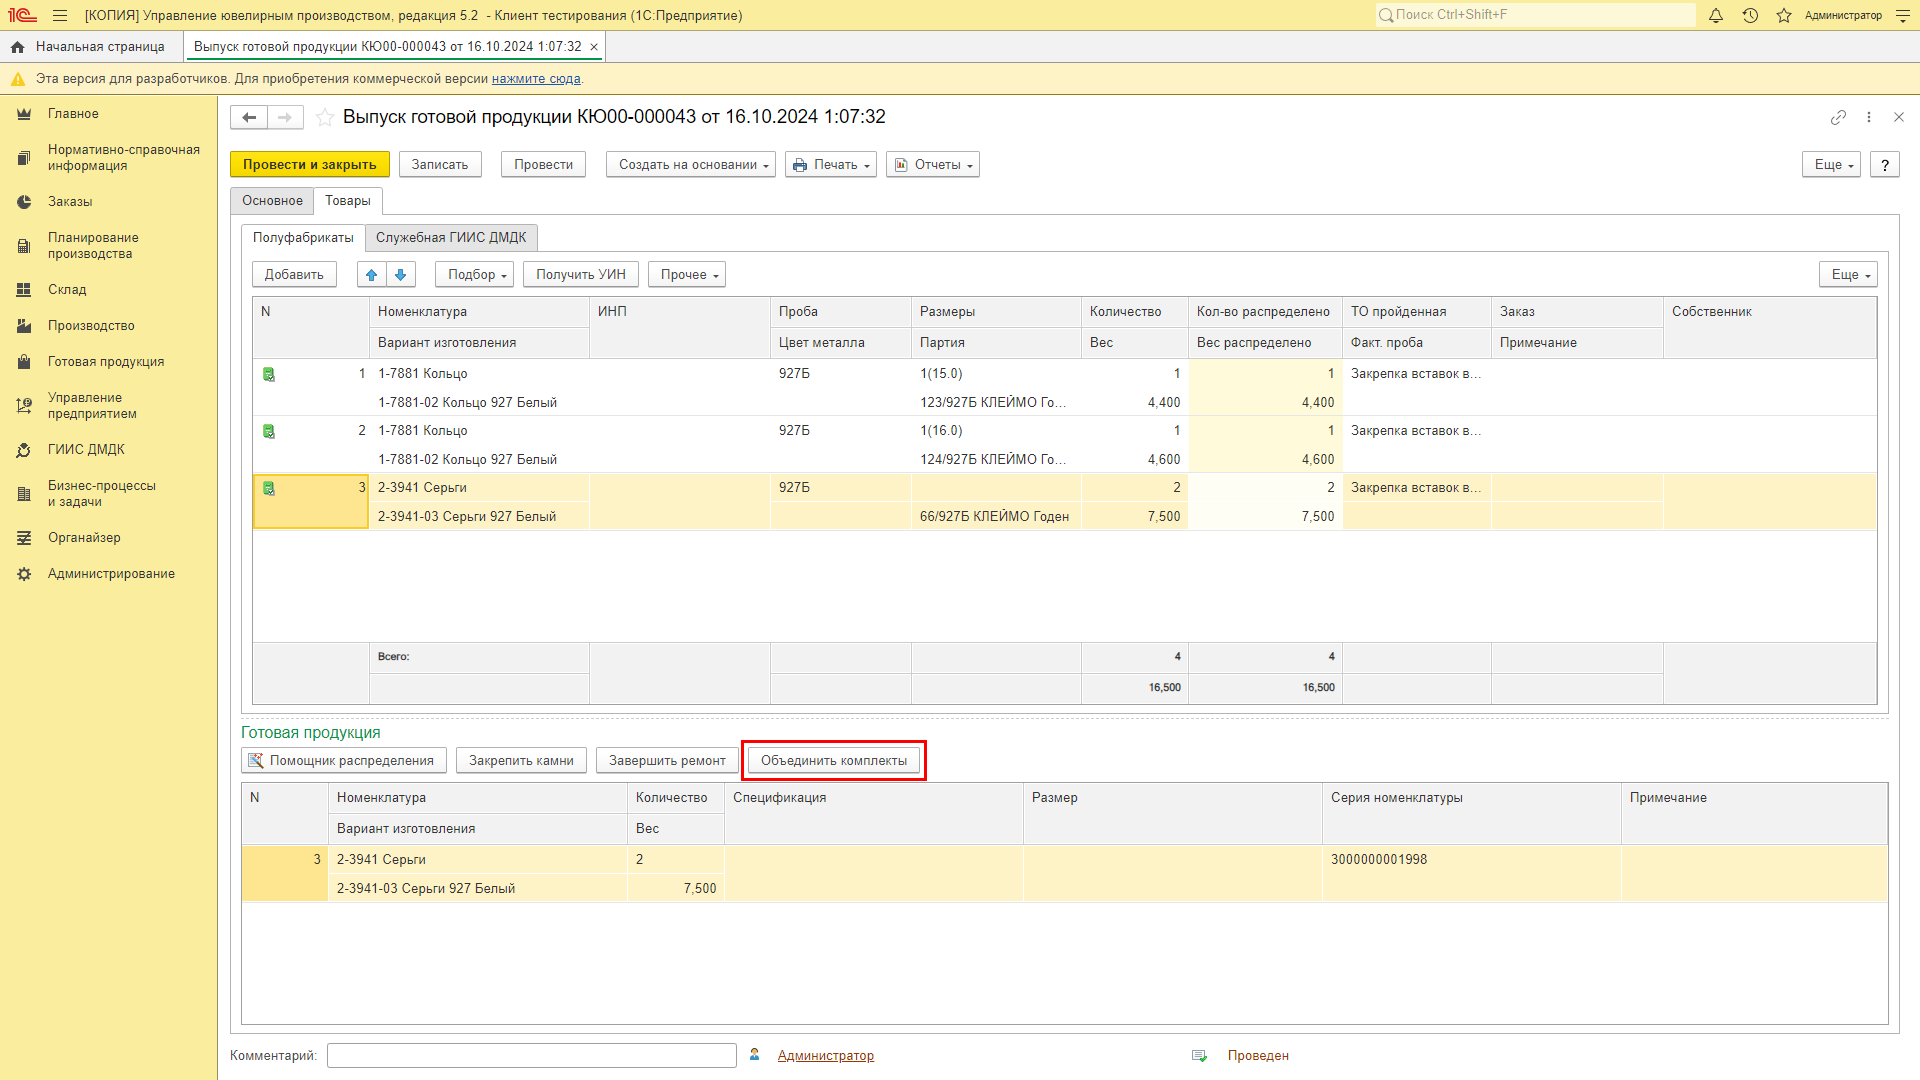
Task: Switch to Начальная страница tab
Action: 91,47
